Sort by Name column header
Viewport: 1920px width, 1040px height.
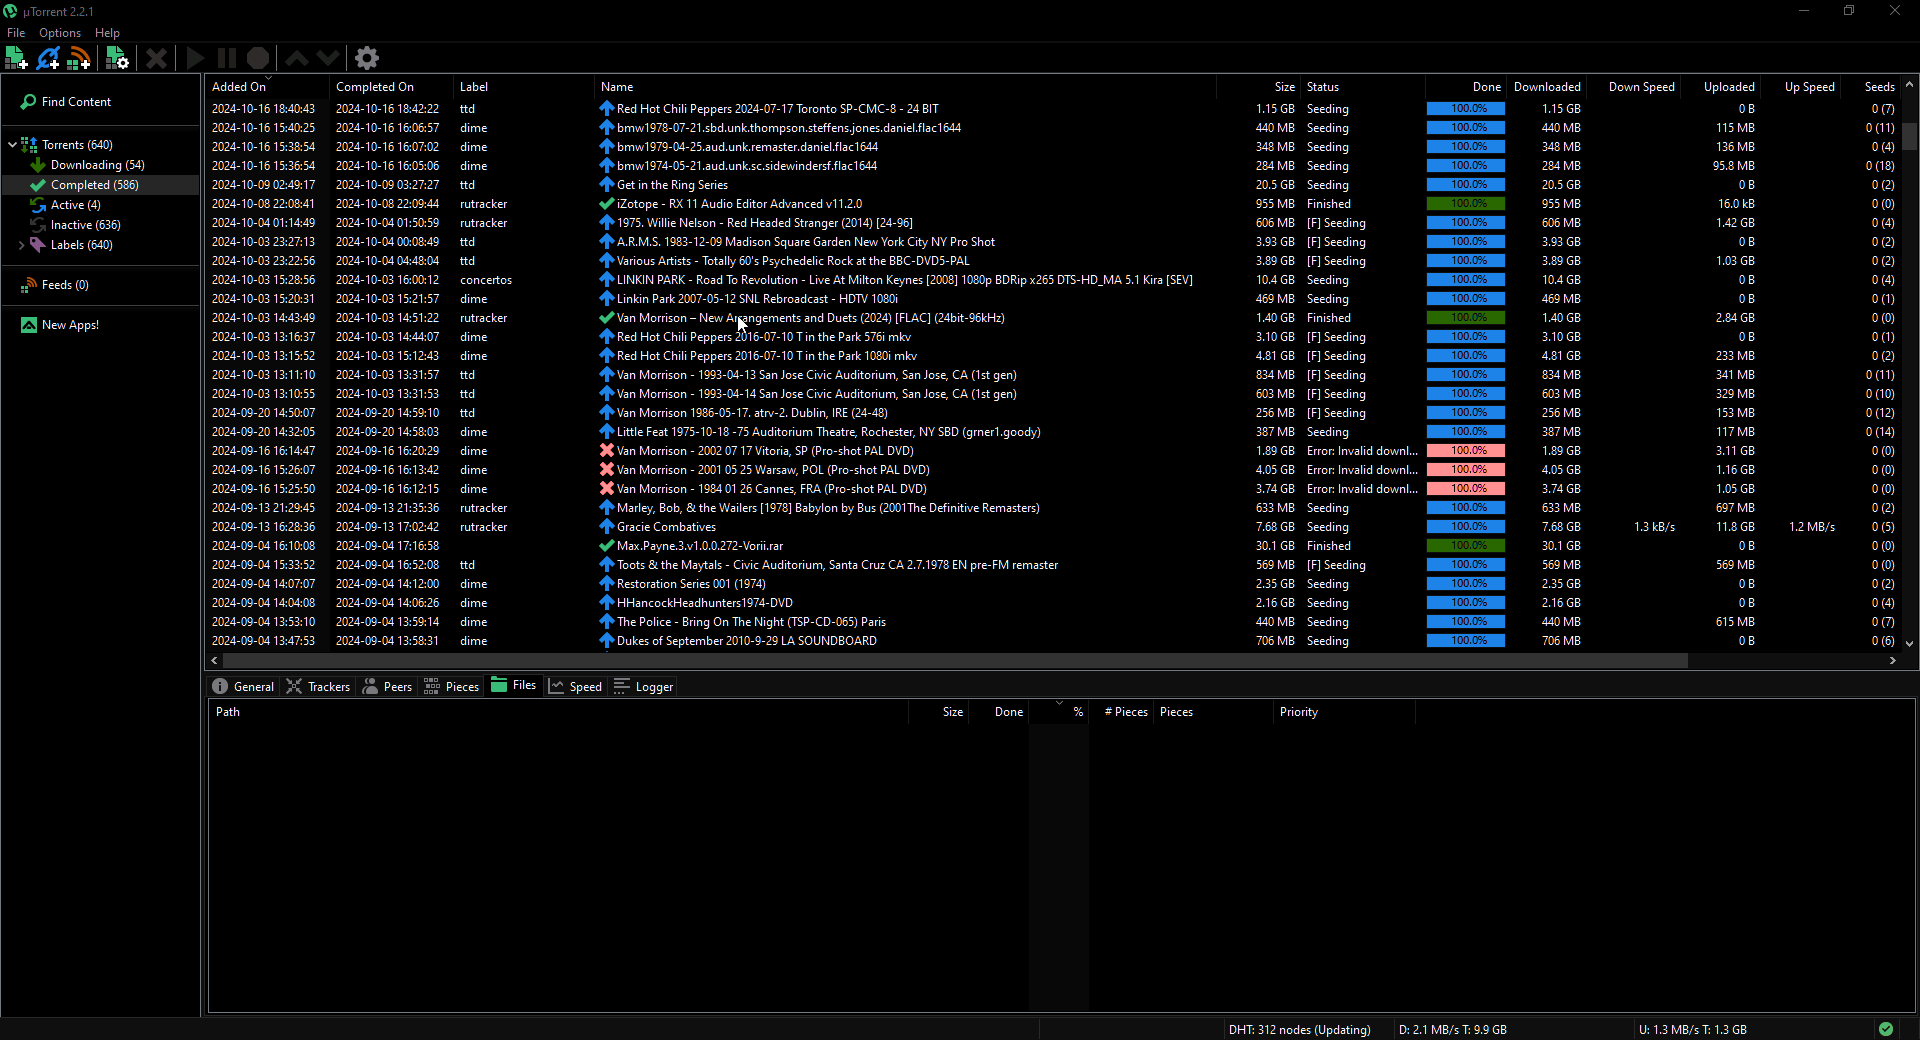pos(905,87)
